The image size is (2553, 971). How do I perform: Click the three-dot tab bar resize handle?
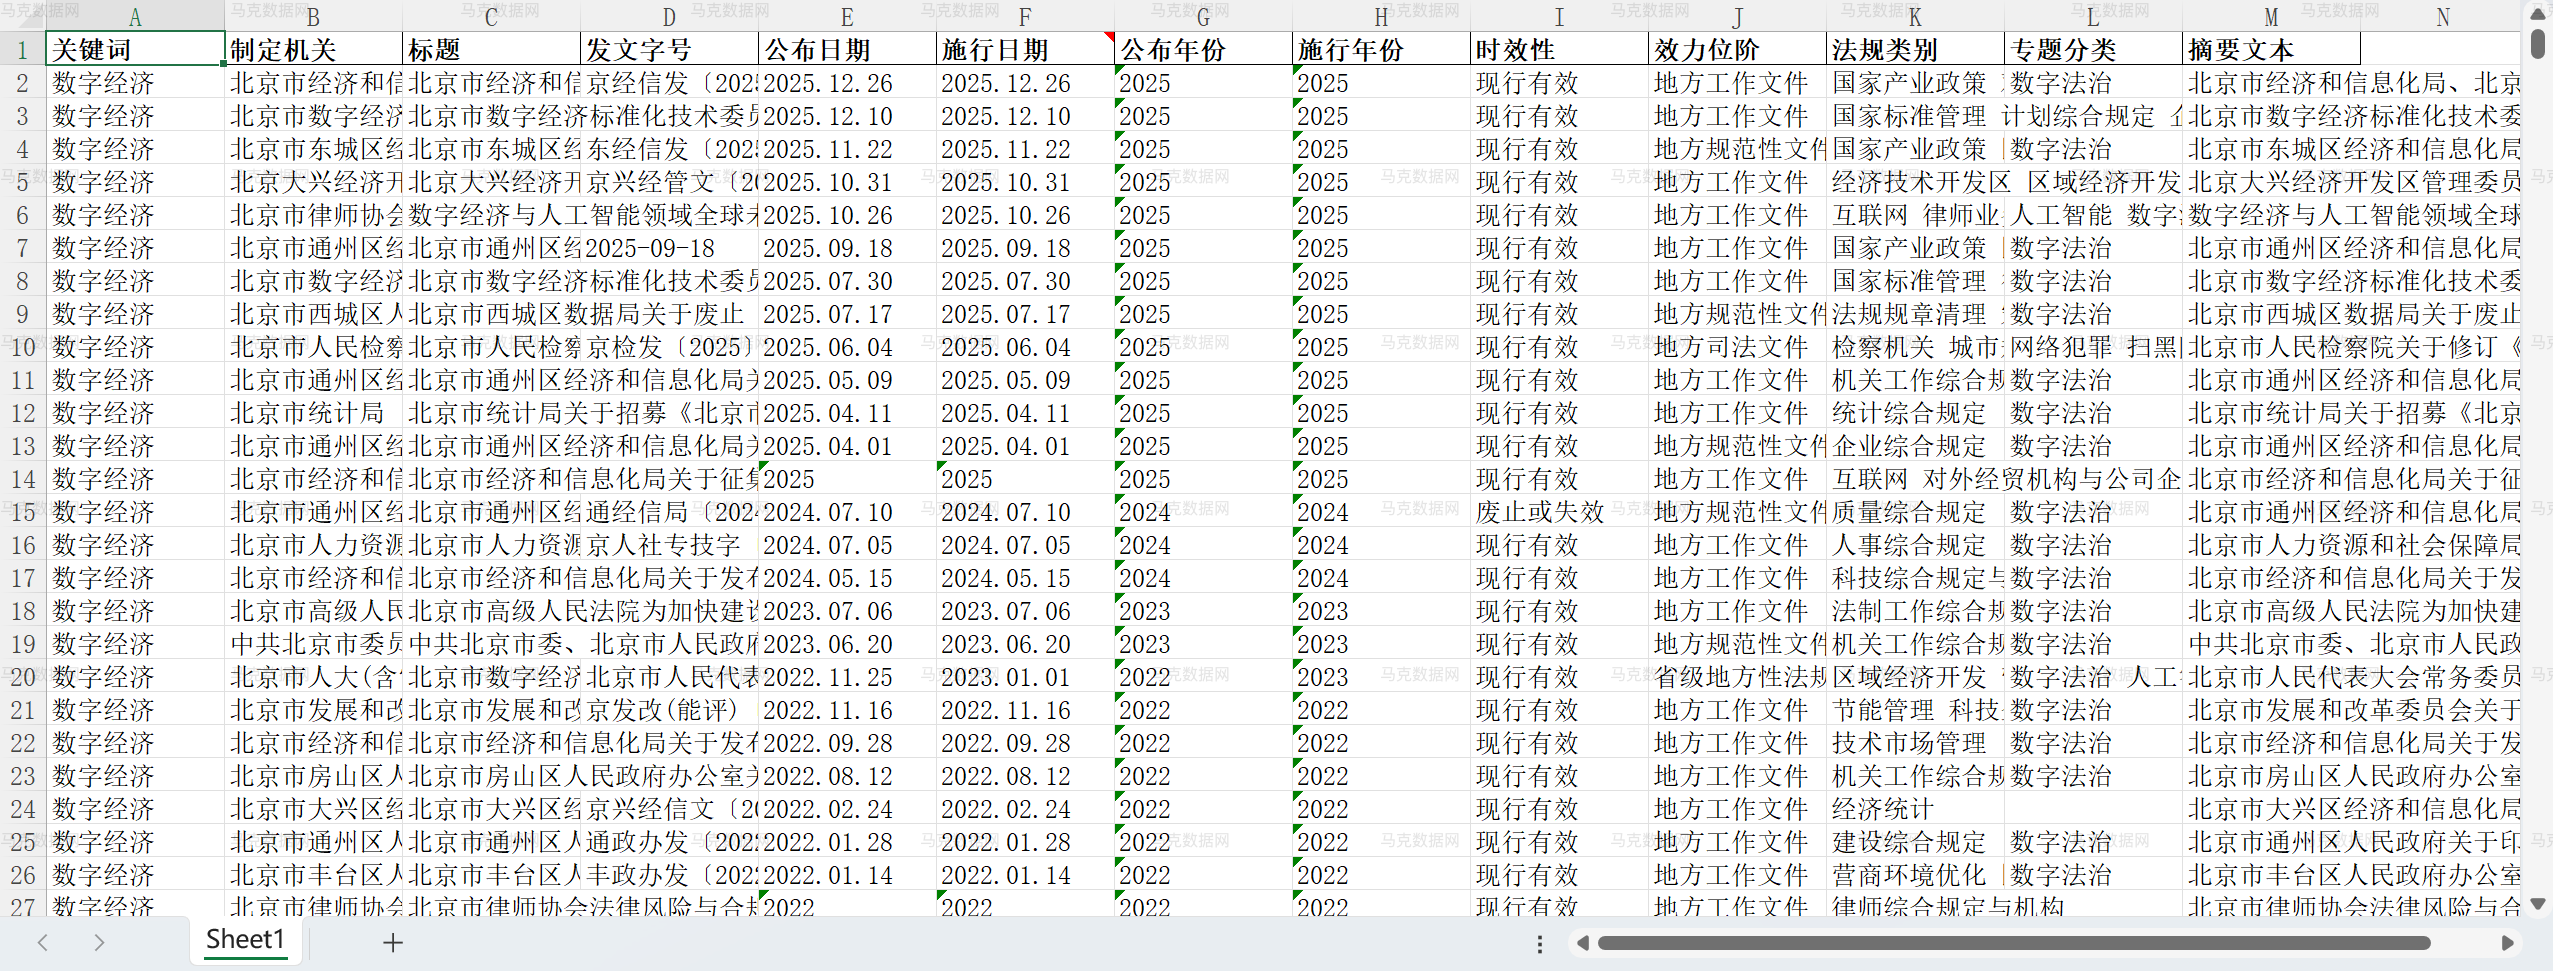coord(1540,943)
